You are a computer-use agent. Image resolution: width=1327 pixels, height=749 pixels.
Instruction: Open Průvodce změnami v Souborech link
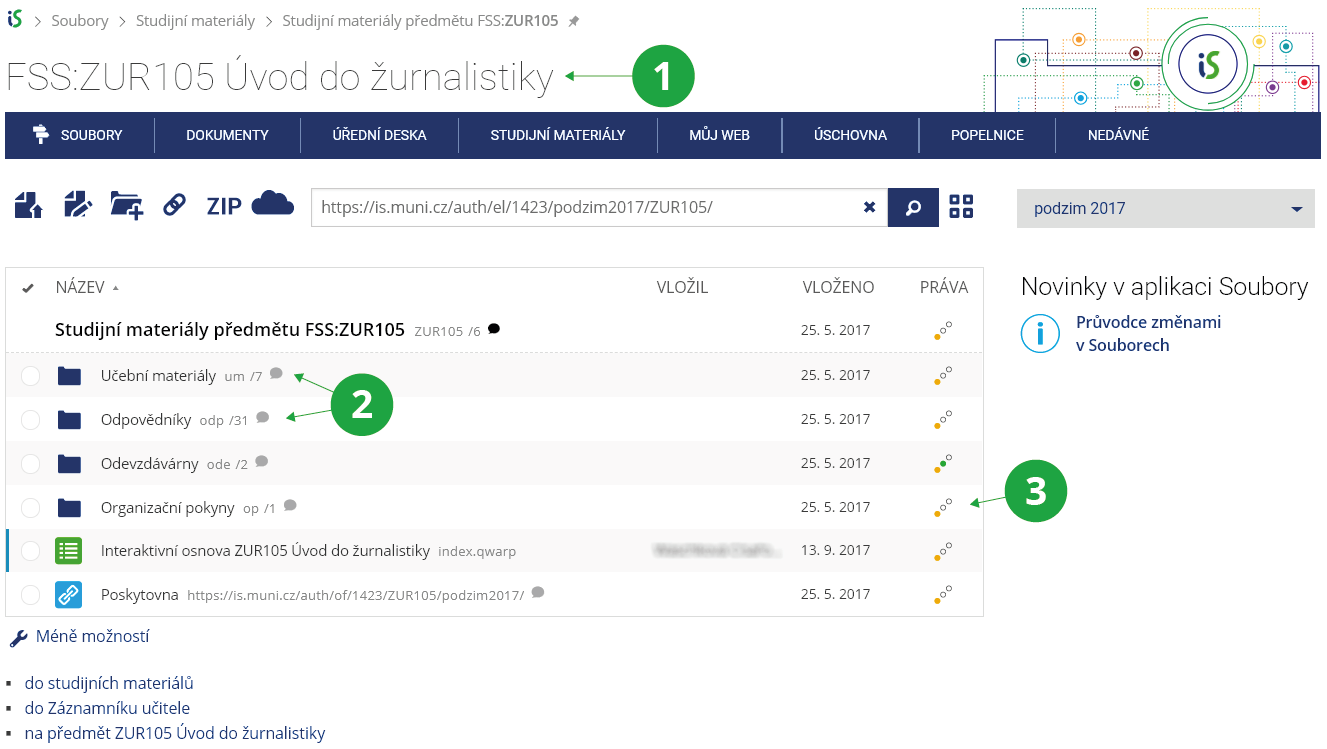coord(1148,333)
